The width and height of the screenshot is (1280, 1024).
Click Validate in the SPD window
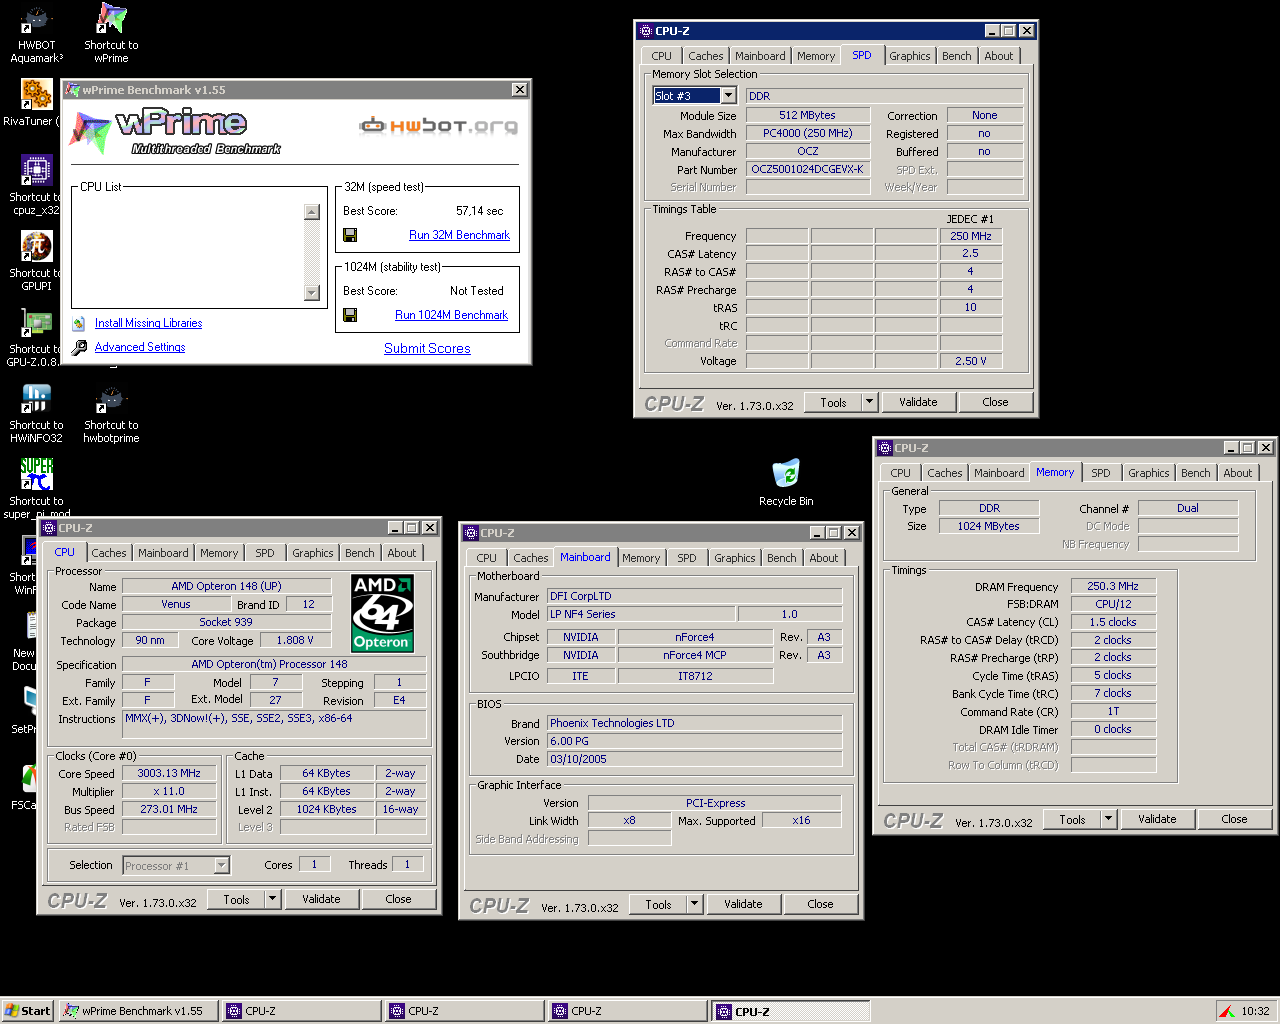pos(918,402)
